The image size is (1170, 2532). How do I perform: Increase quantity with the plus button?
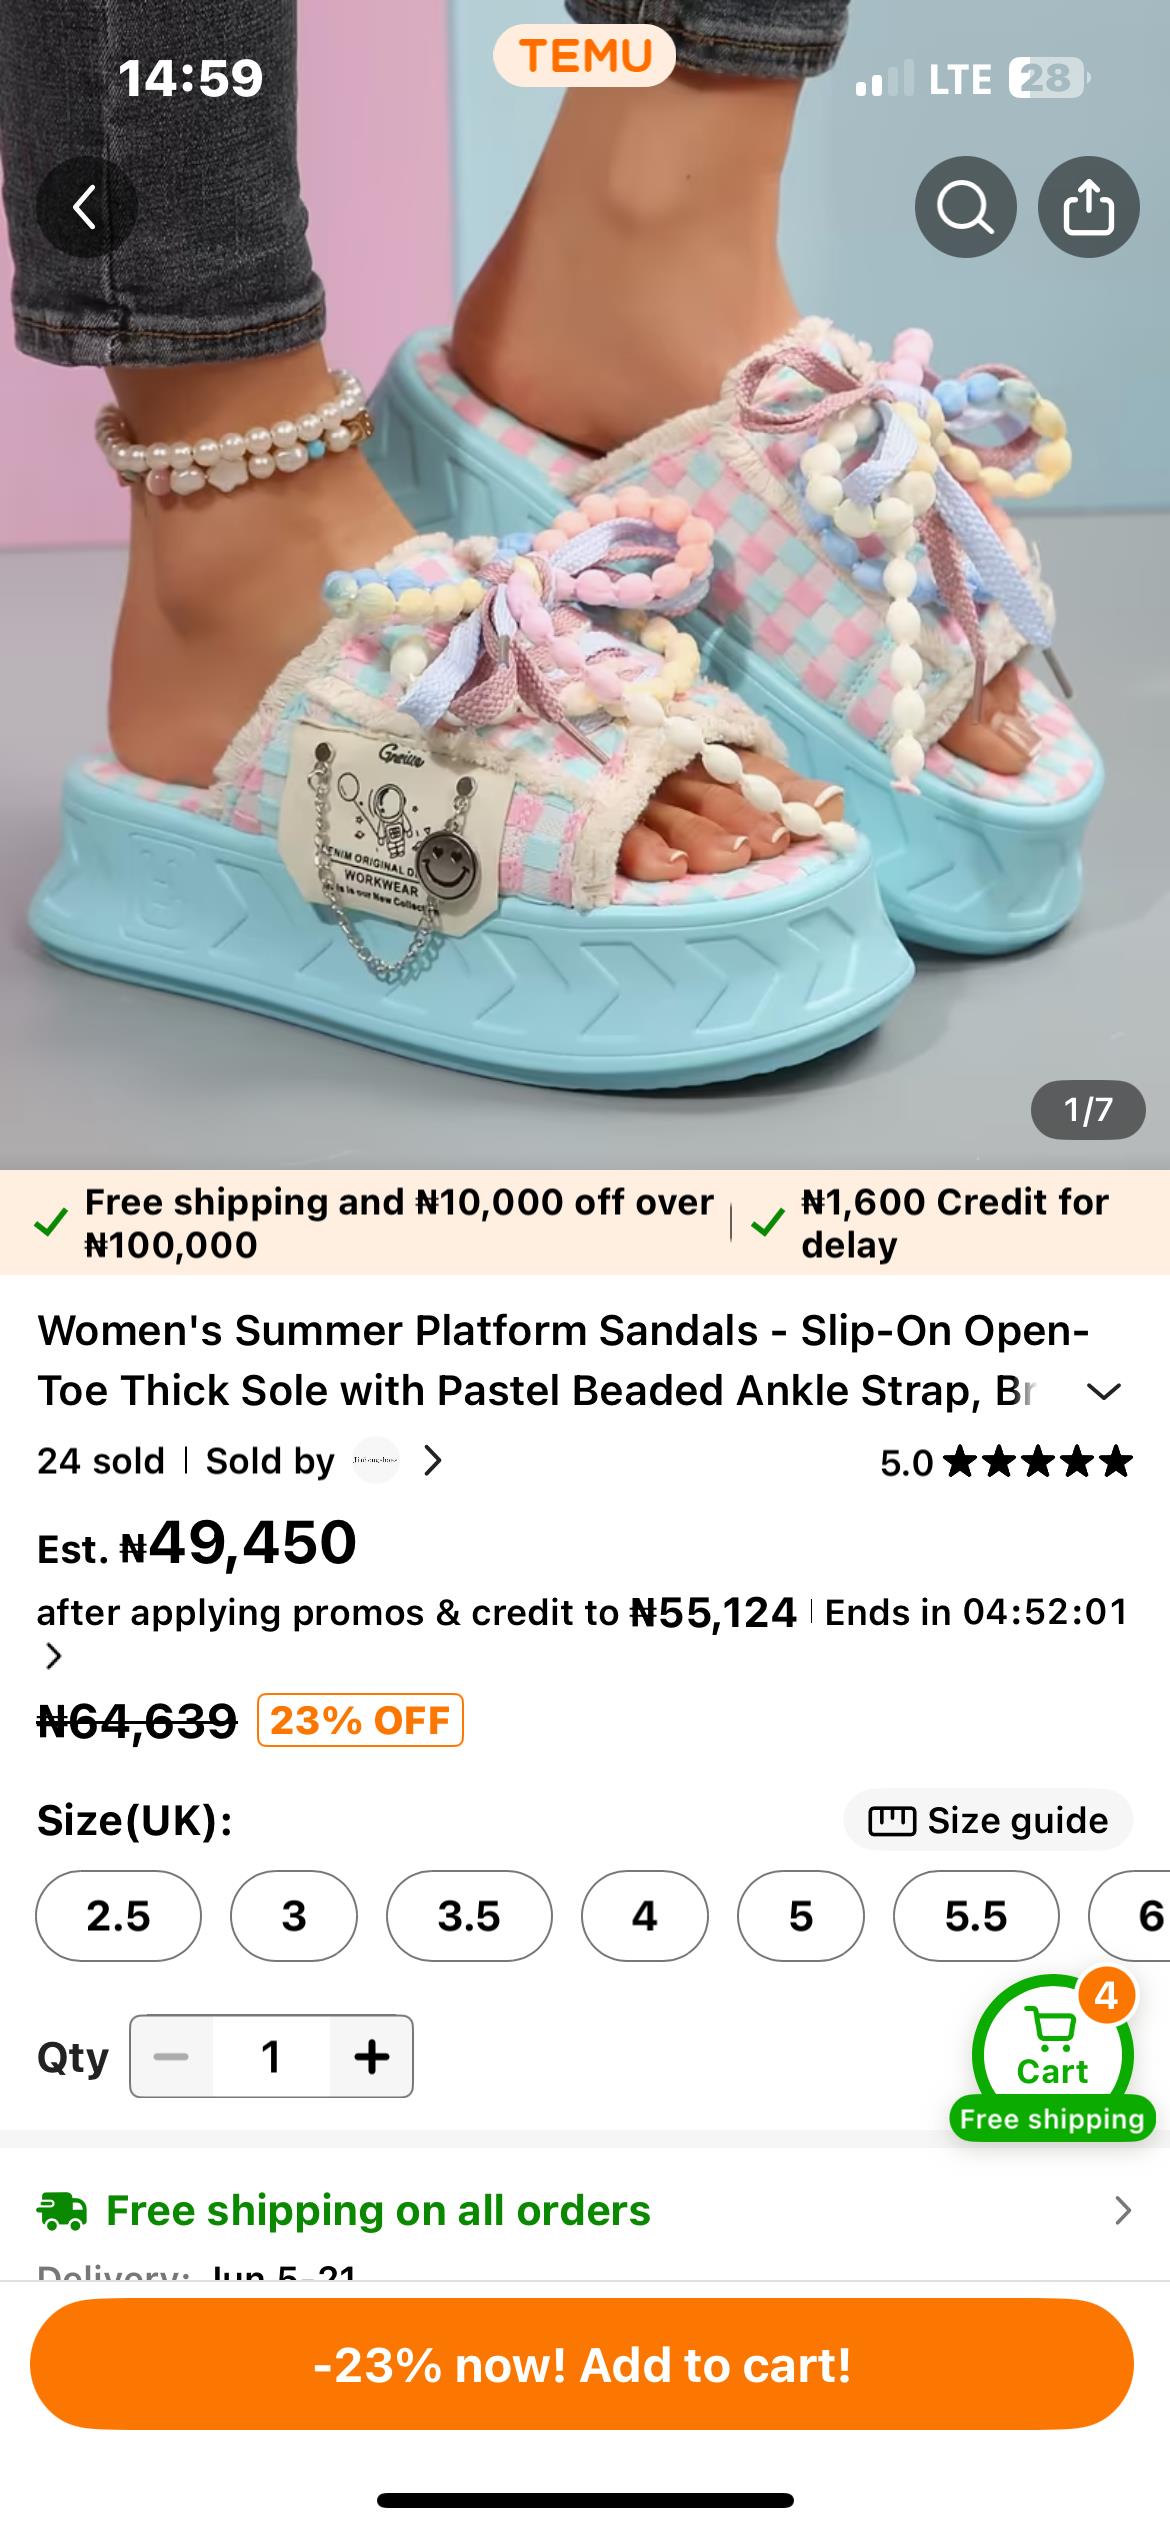tap(371, 2057)
